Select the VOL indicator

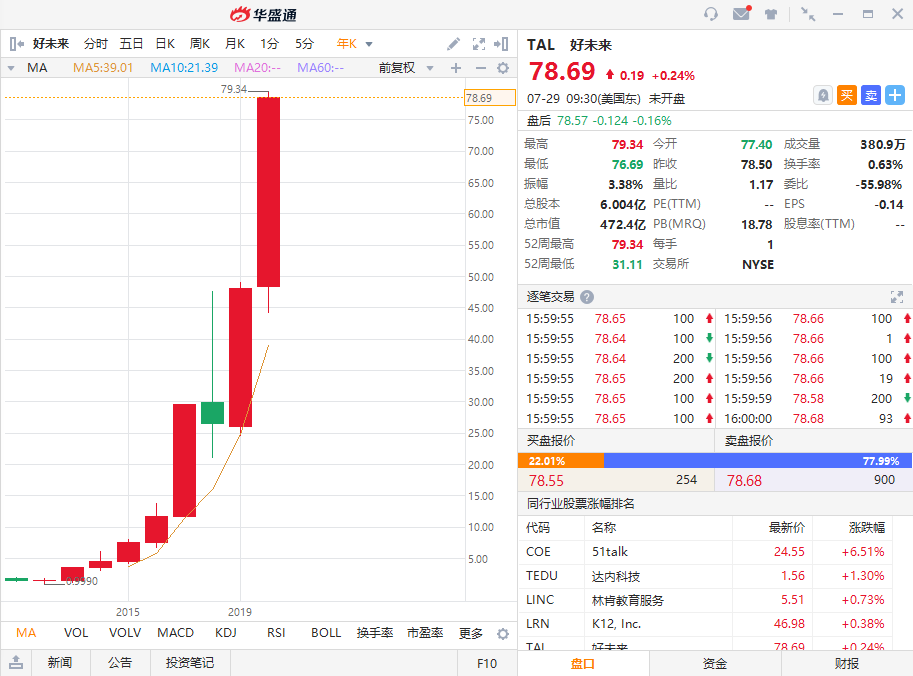point(76,633)
